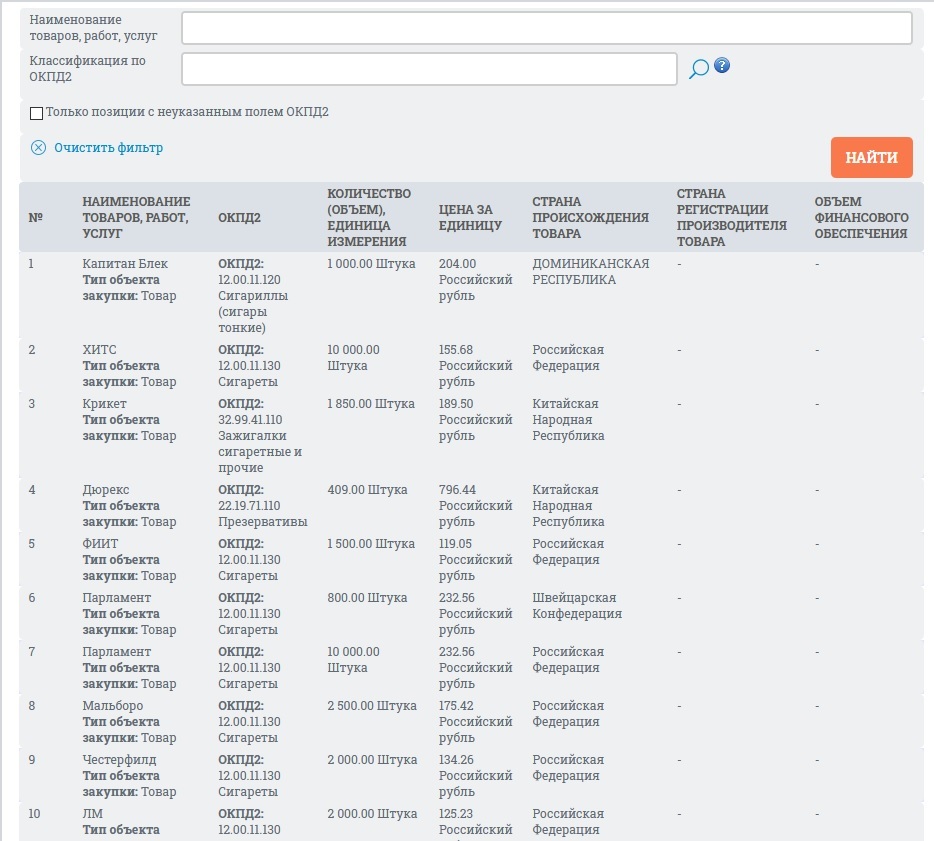Click the circled X clear filter icon

39,148
